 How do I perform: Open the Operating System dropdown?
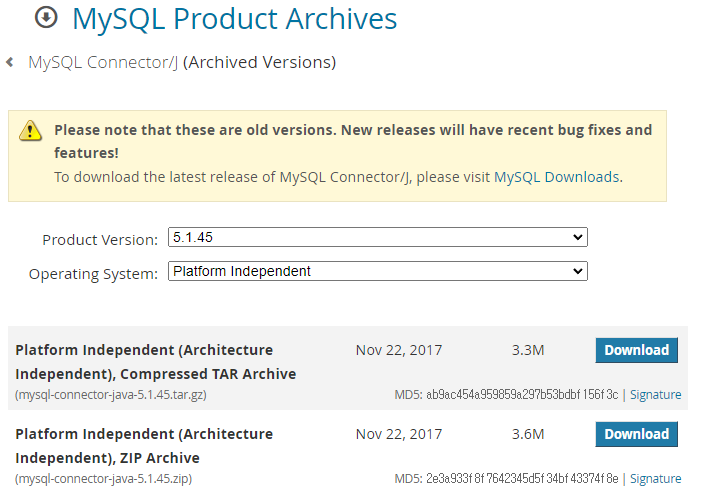point(377,271)
